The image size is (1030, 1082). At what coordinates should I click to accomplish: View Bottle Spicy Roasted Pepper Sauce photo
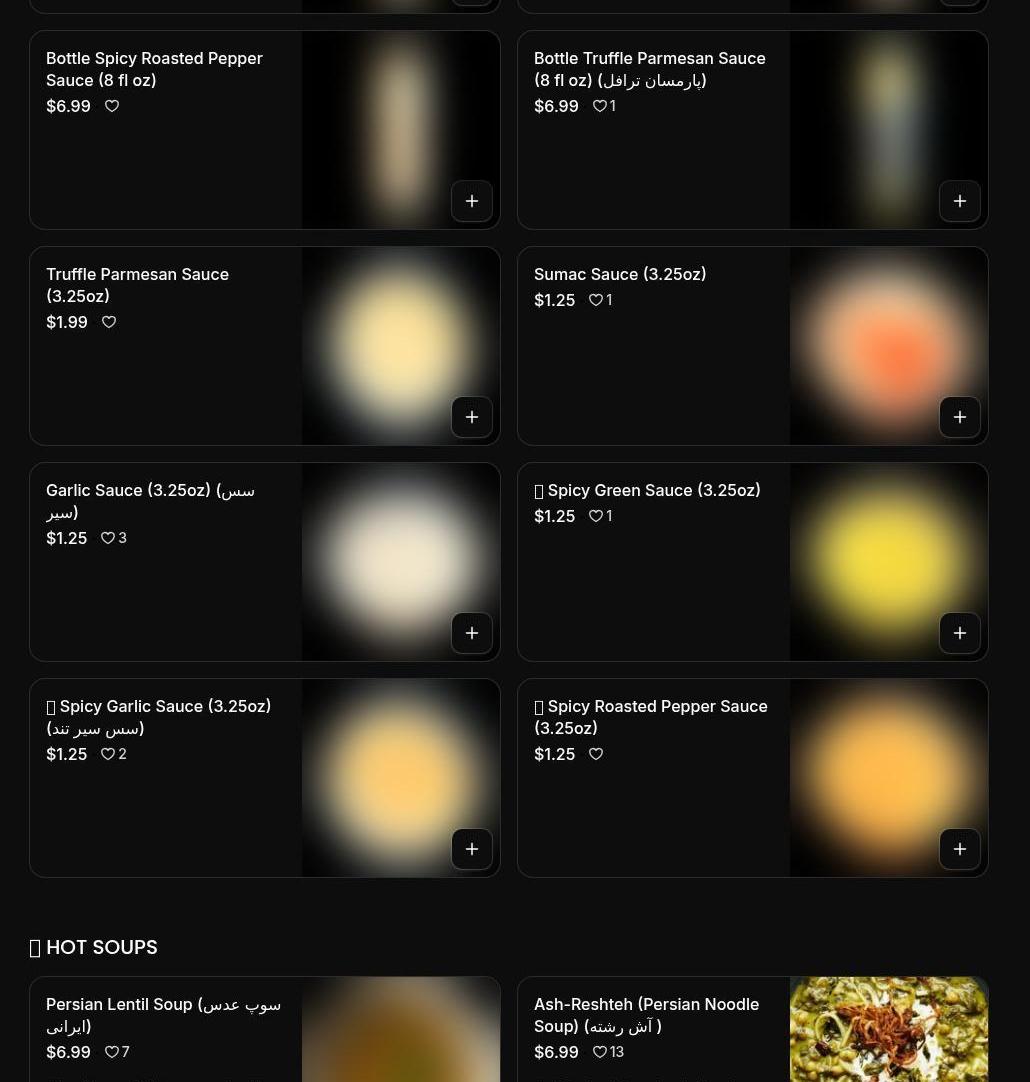pyautogui.click(x=401, y=130)
